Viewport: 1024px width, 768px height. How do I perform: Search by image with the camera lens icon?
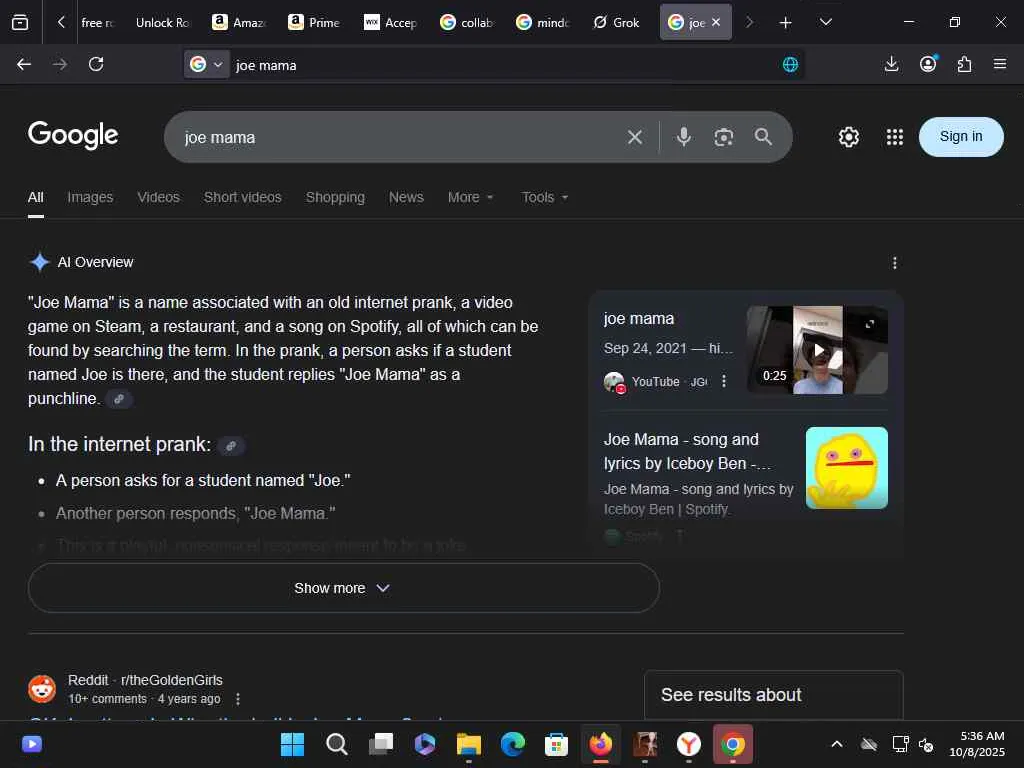[724, 137]
